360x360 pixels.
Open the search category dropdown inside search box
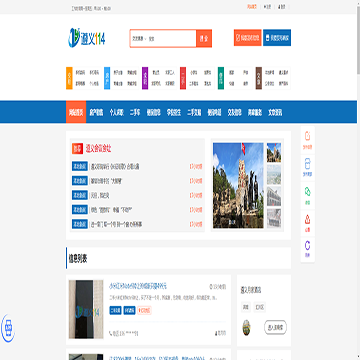click(x=138, y=38)
